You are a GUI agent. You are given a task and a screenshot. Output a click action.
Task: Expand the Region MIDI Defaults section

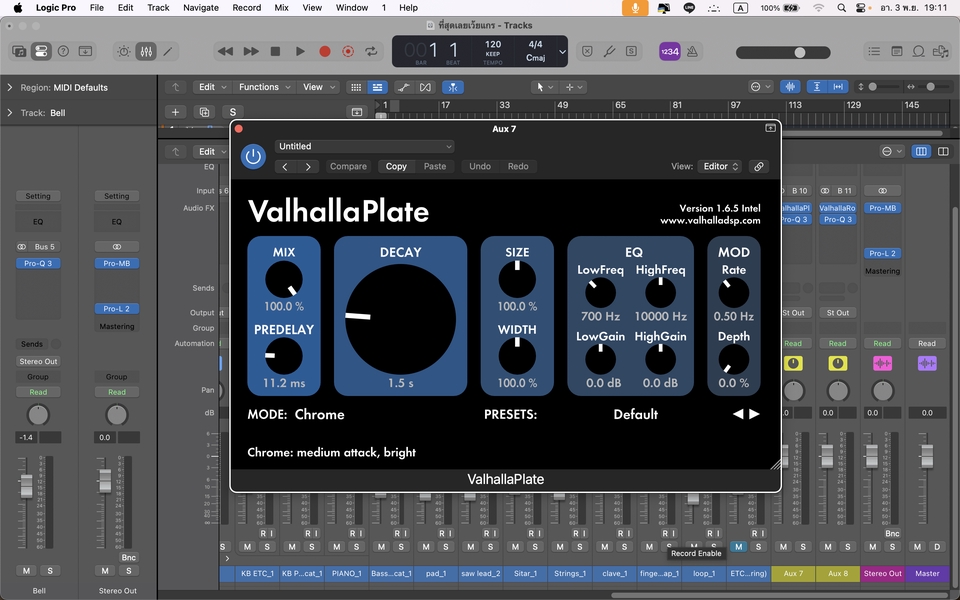(9, 87)
